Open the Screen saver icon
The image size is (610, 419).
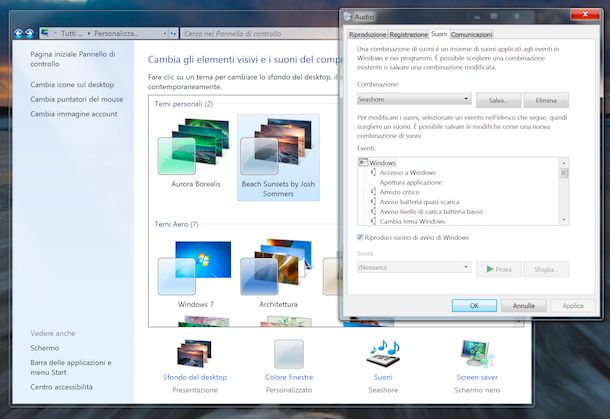477,353
